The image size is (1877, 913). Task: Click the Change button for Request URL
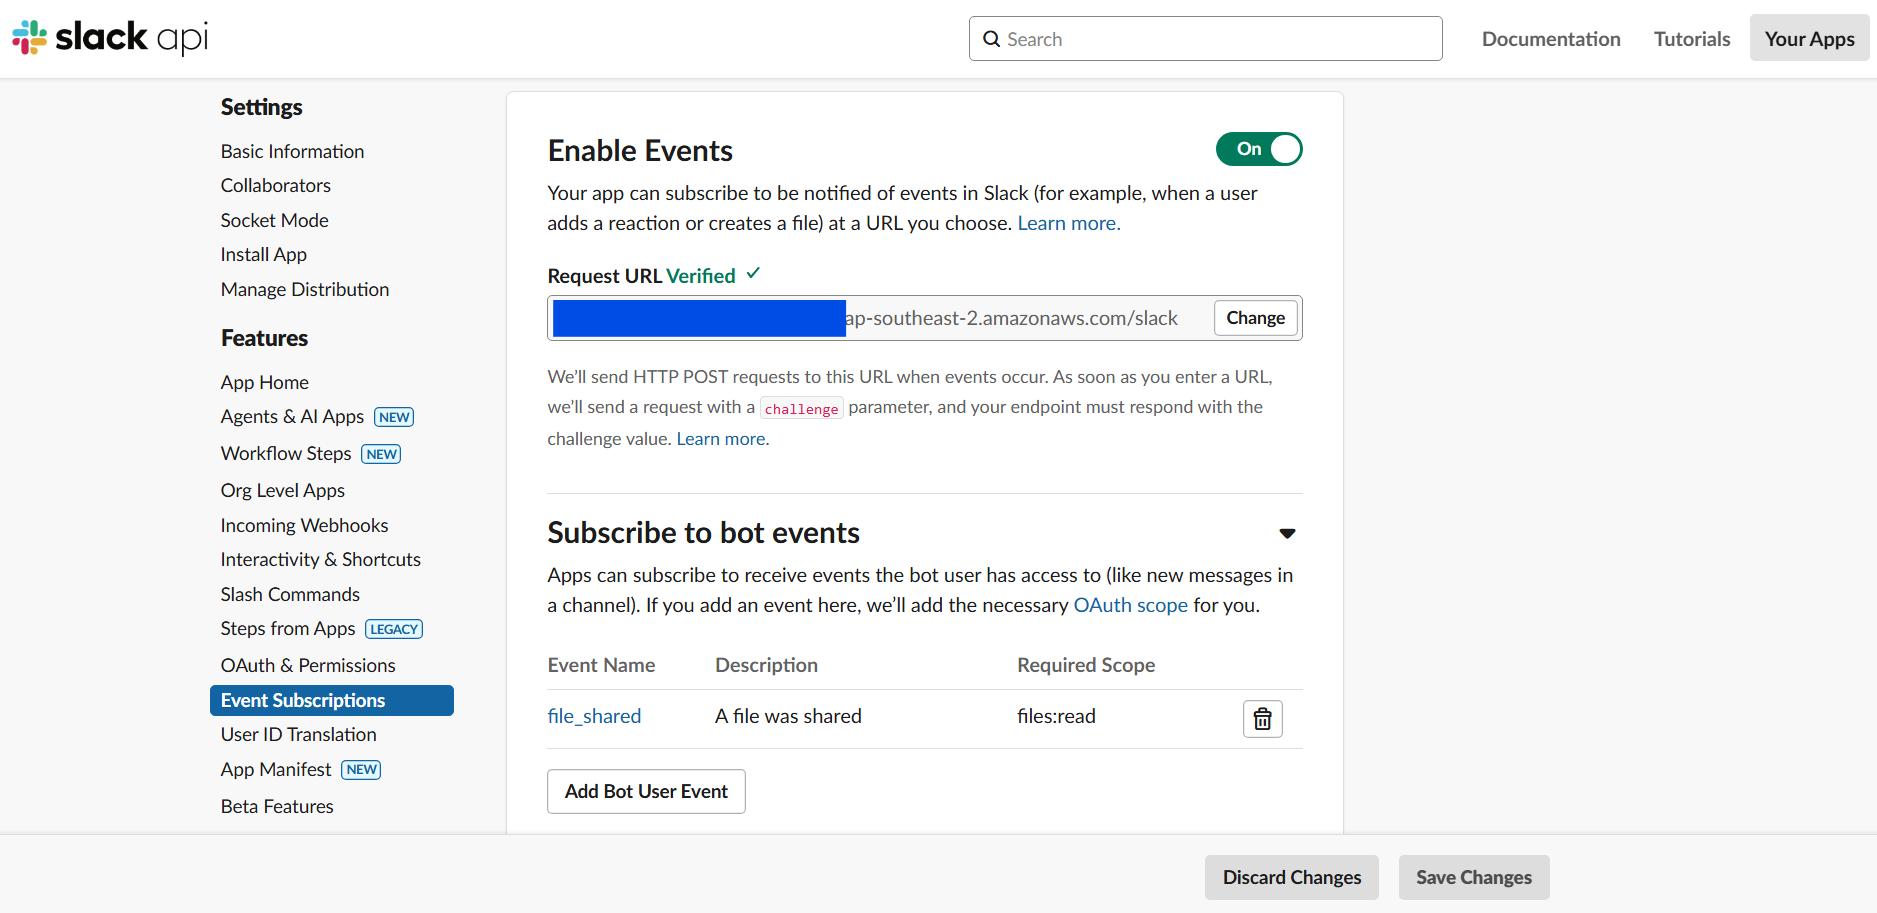click(x=1256, y=318)
